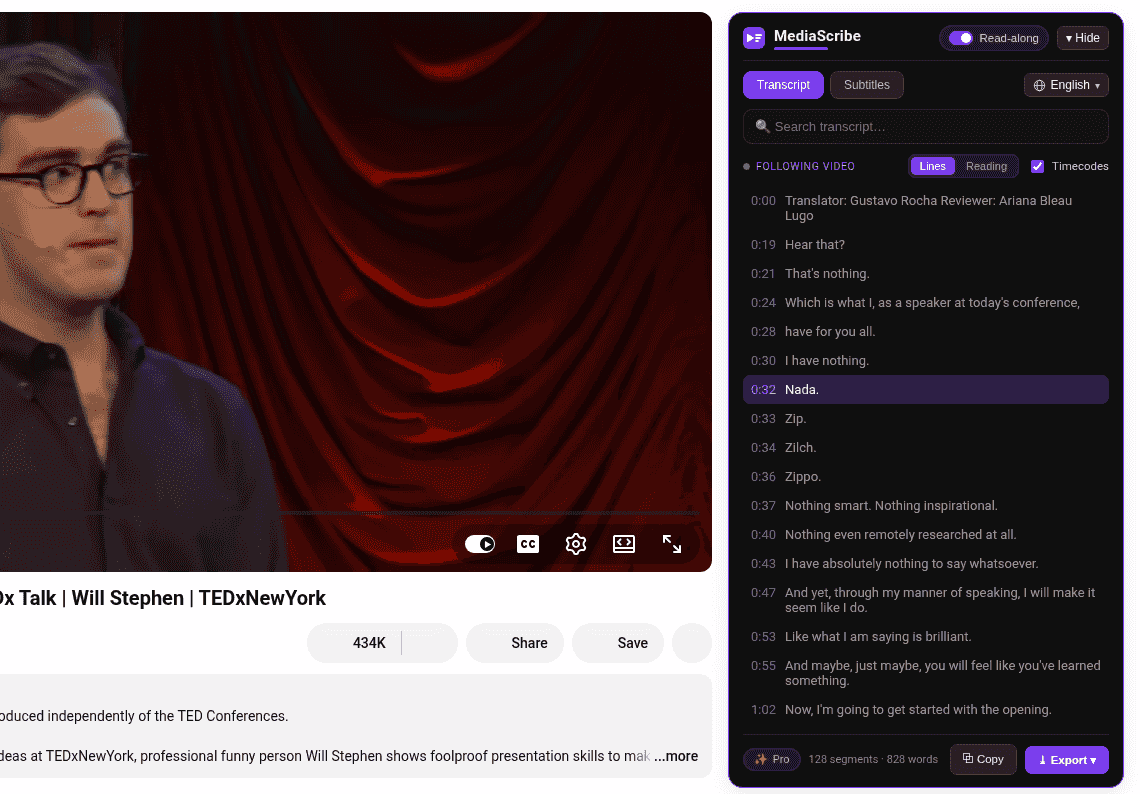Switch to the Subtitles tab
This screenshot has width=1140, height=794.
coord(867,85)
